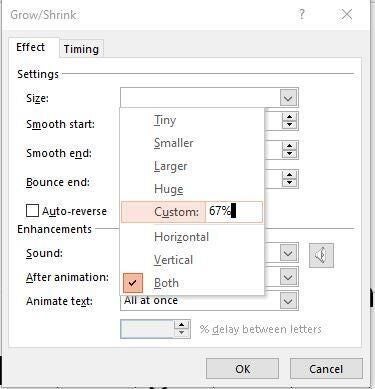The image size is (375, 389).
Task: Click the Cancel button
Action: click(326, 369)
